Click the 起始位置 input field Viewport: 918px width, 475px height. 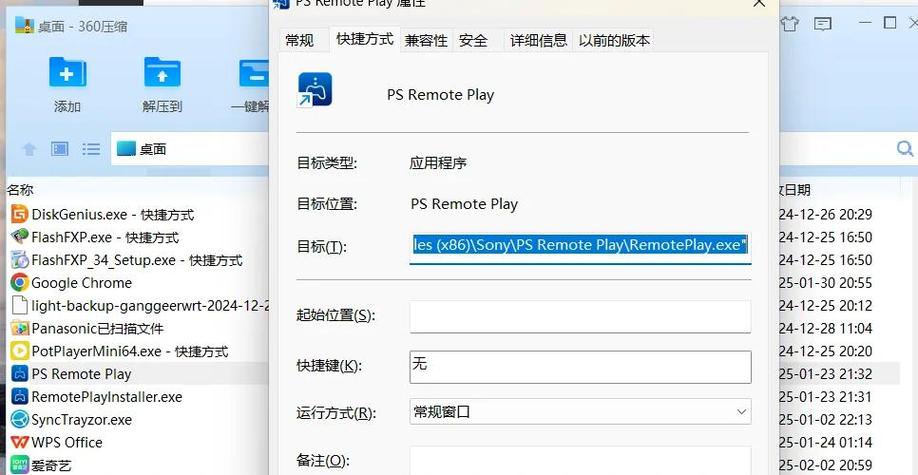pos(580,315)
